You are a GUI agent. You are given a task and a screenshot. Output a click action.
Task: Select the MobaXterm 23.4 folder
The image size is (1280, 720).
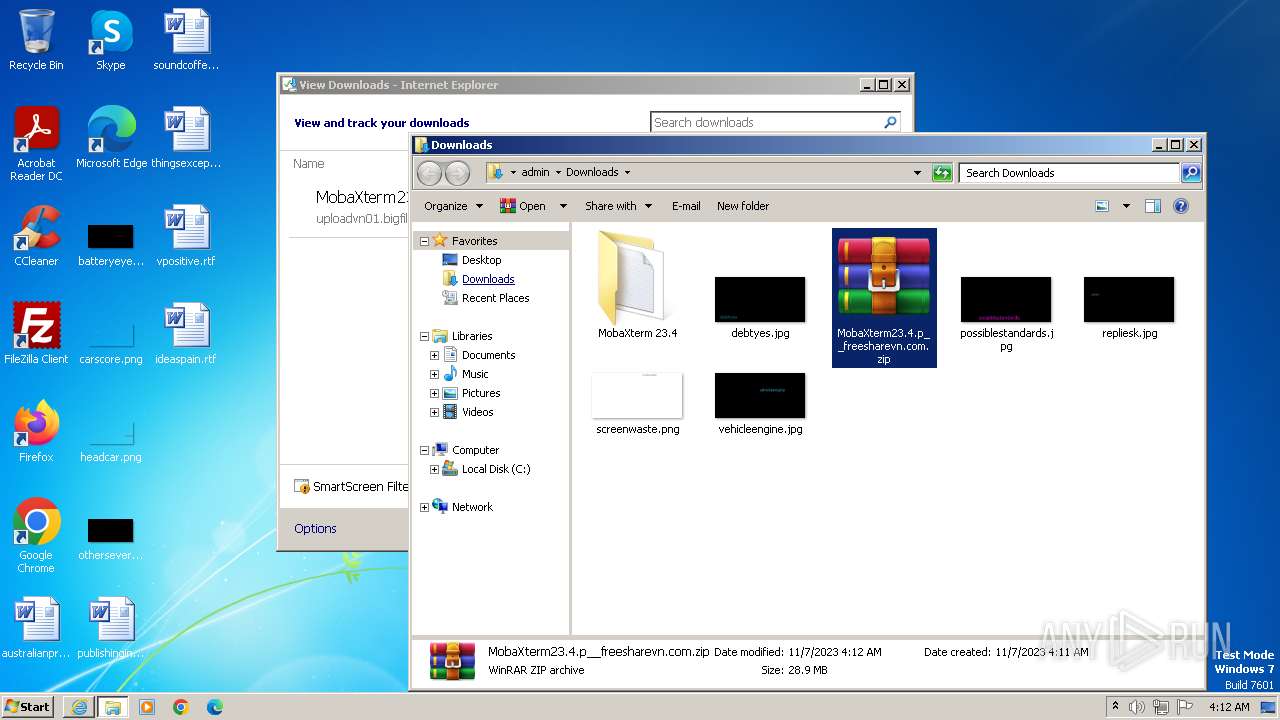point(637,286)
